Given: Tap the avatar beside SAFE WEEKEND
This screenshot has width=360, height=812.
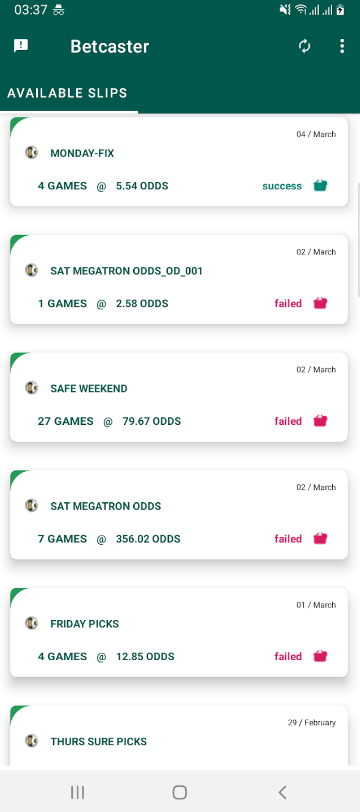Looking at the screenshot, I should [x=32, y=388].
